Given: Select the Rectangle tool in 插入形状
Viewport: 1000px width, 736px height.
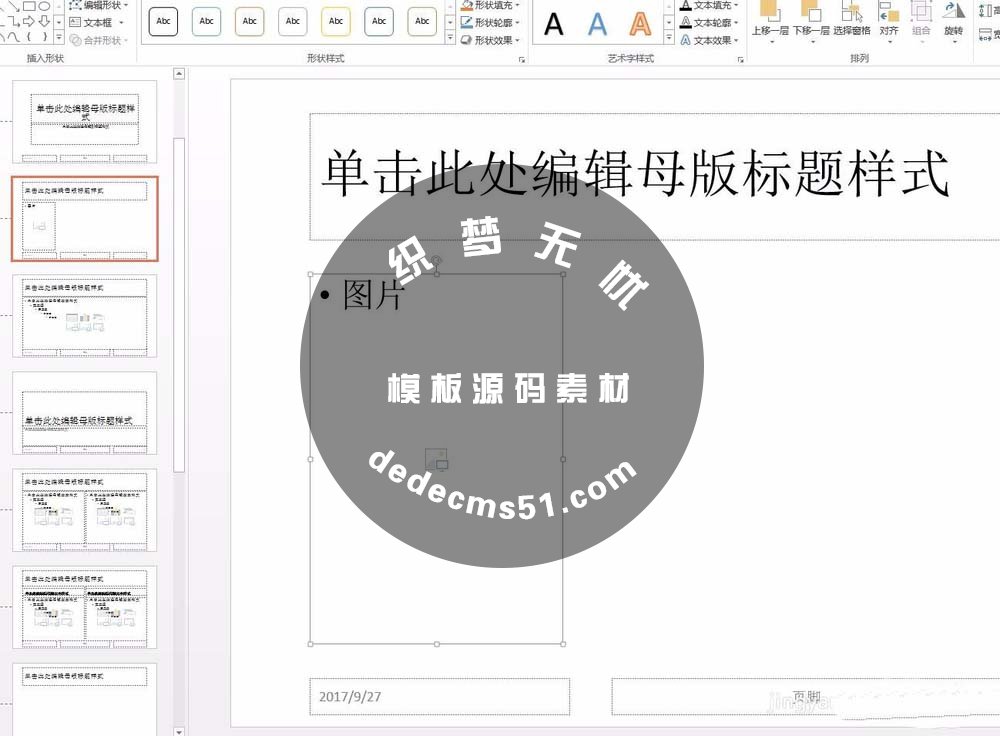Looking at the screenshot, I should click(27, 6).
